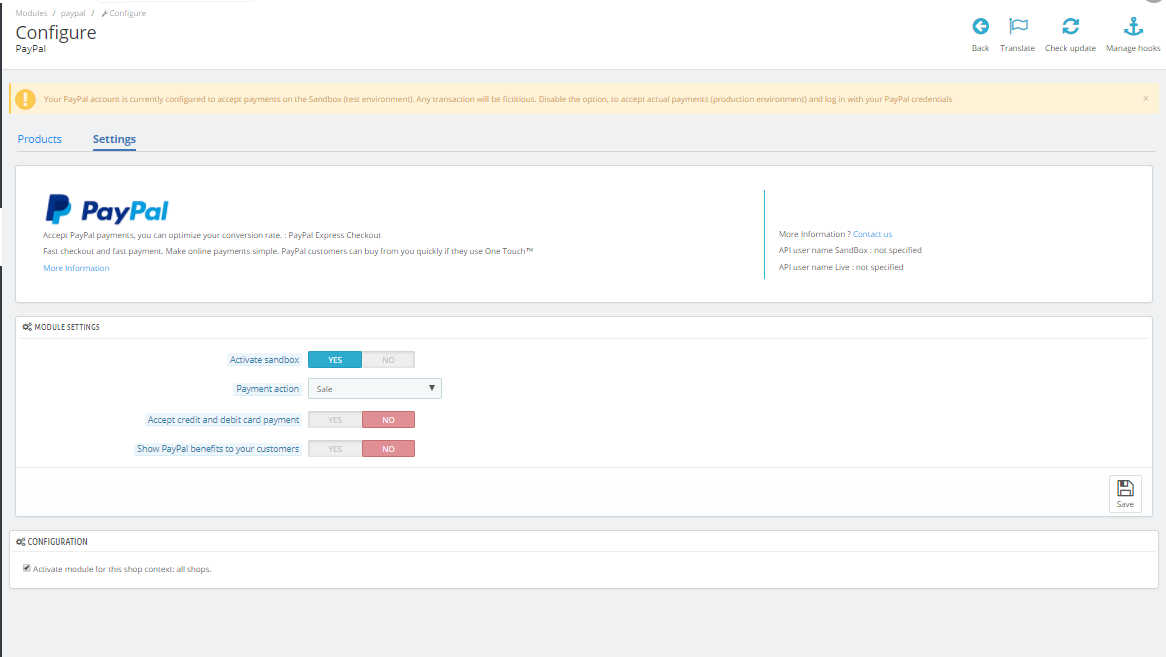The height and width of the screenshot is (657, 1166).
Task: Click the Check update refresh icon
Action: pos(1070,27)
